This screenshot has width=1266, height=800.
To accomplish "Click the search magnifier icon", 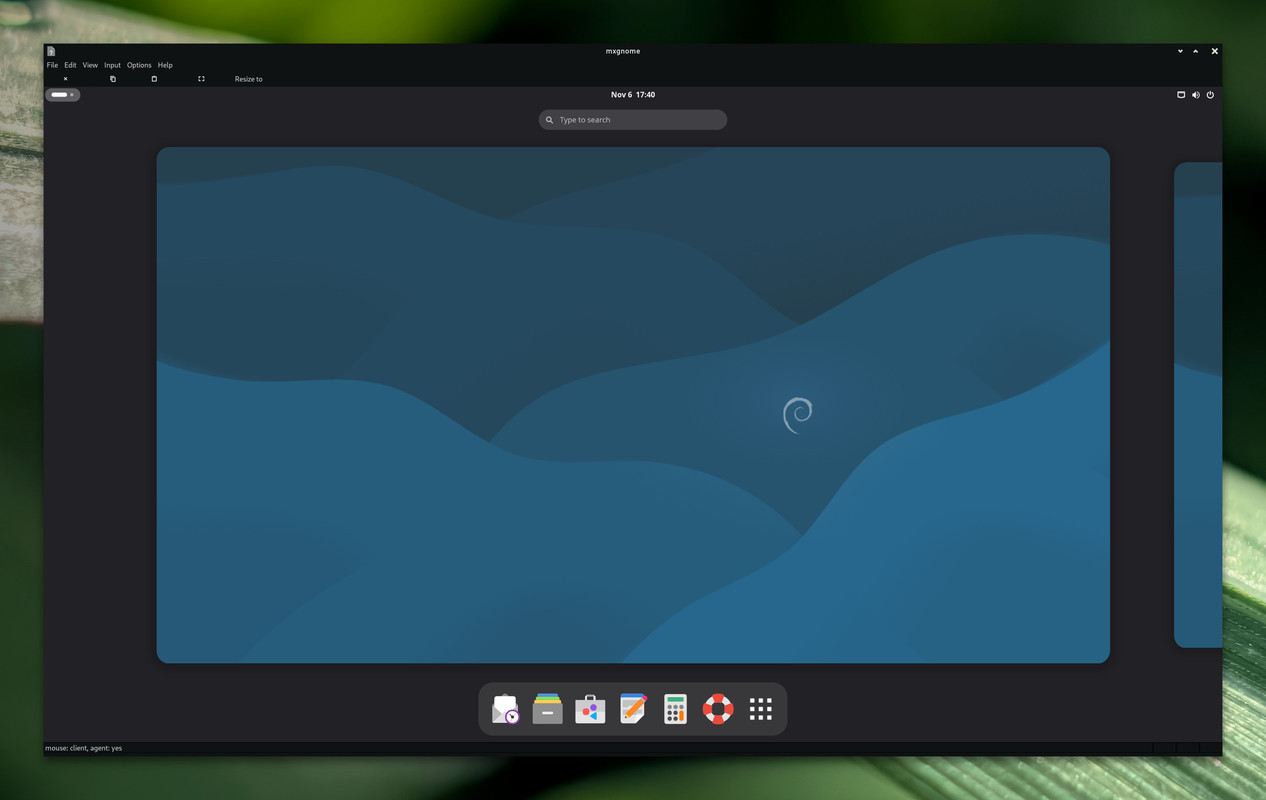I will point(550,120).
